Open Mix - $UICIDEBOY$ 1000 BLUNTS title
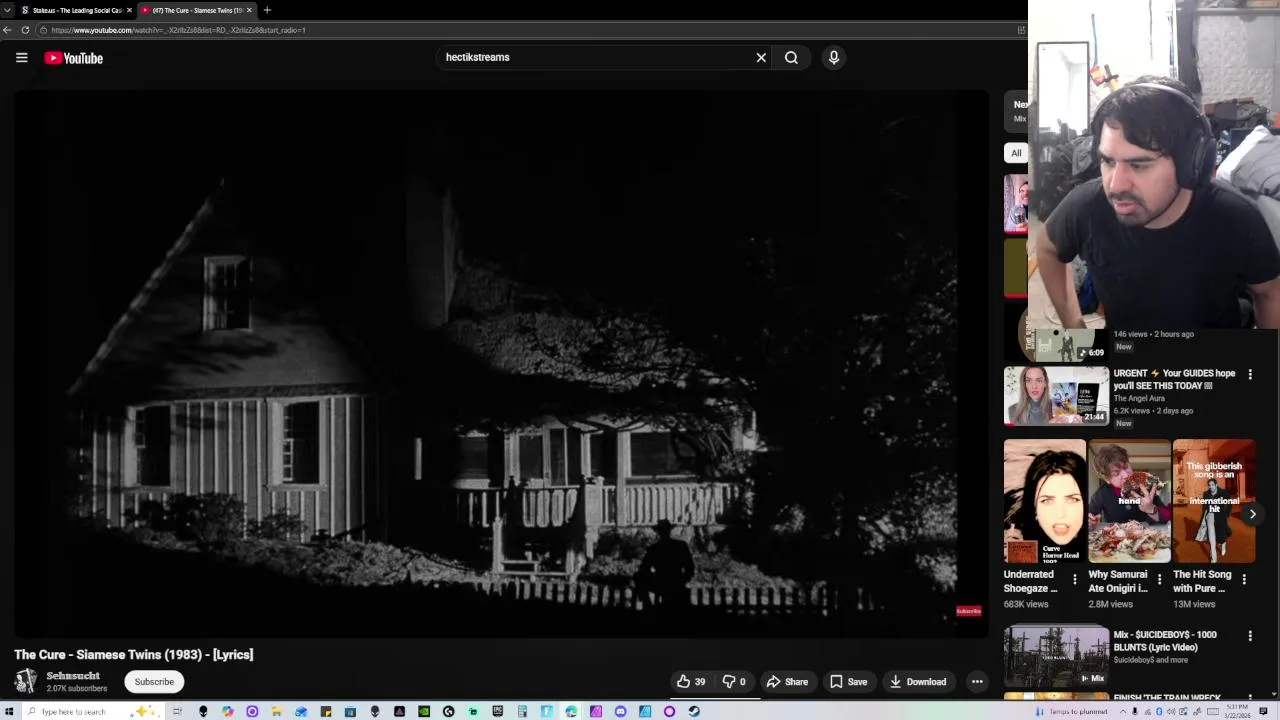The width and height of the screenshot is (1280, 720). pos(1165,641)
